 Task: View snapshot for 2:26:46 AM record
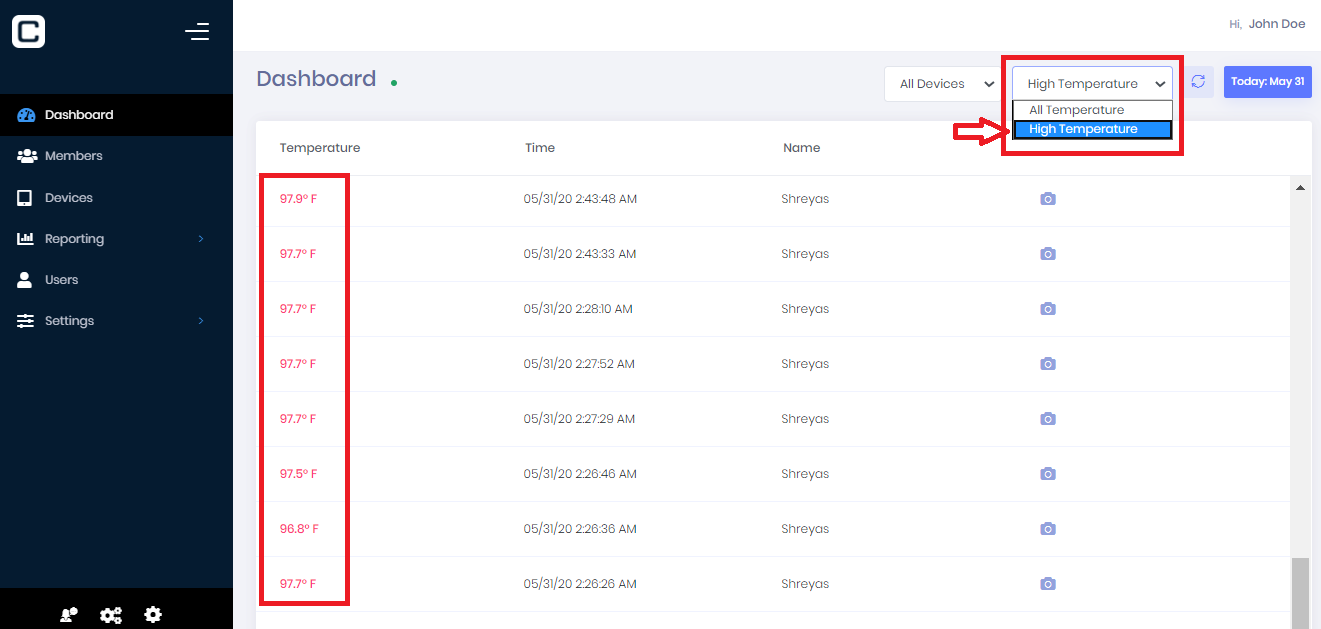[1048, 474]
